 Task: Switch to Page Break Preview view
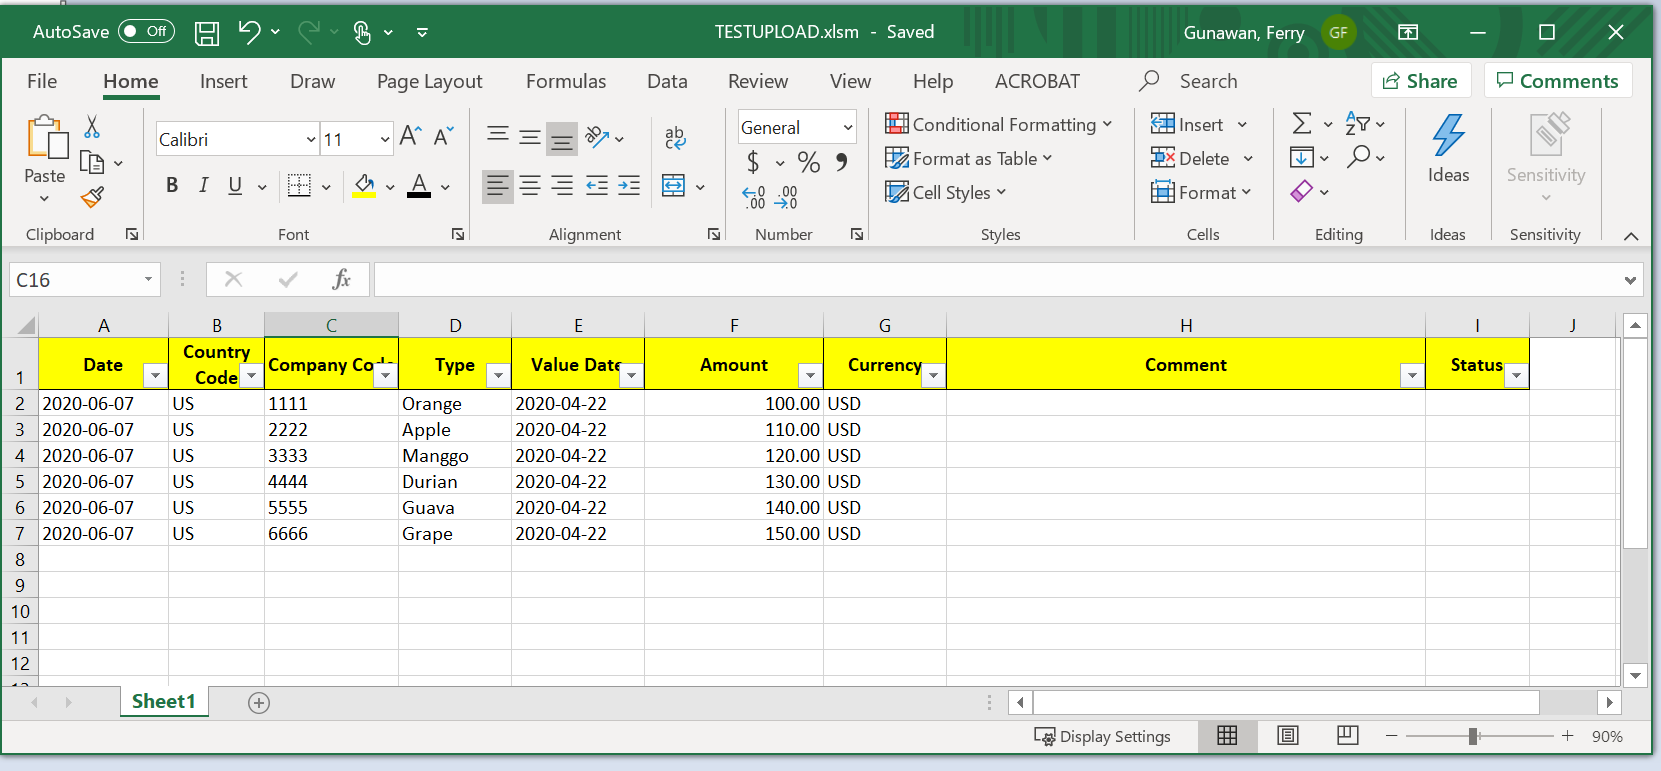1347,736
